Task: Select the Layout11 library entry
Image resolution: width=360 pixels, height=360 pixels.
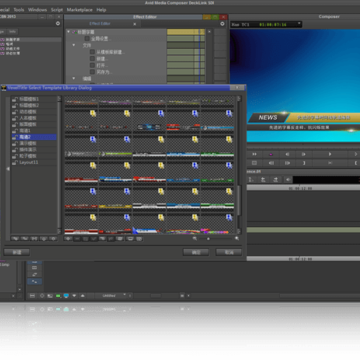Action: point(34,162)
